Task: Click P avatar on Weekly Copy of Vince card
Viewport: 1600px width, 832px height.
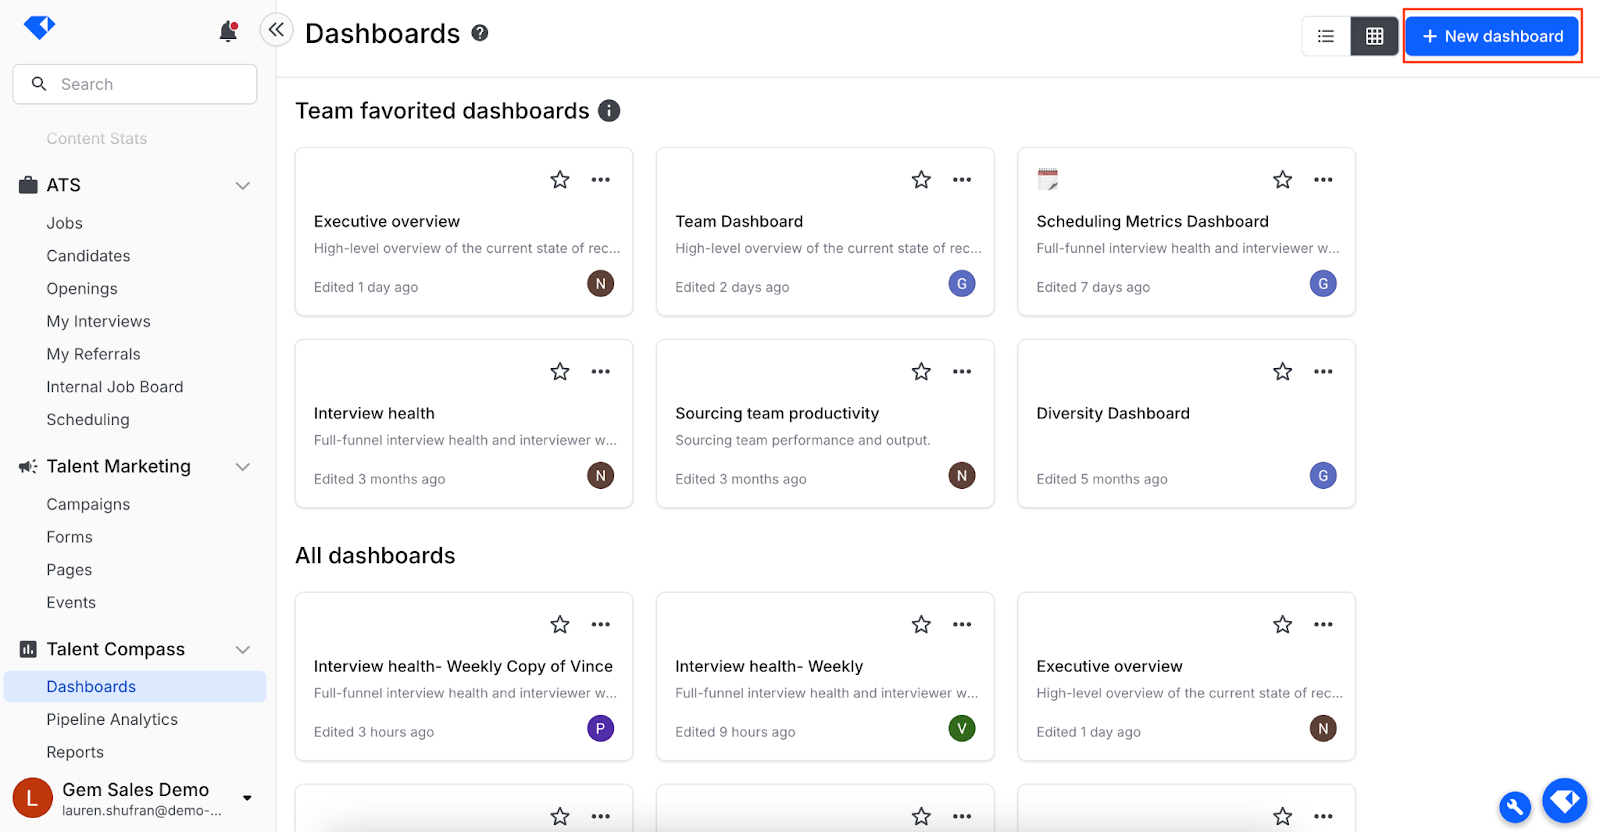Action: (601, 729)
